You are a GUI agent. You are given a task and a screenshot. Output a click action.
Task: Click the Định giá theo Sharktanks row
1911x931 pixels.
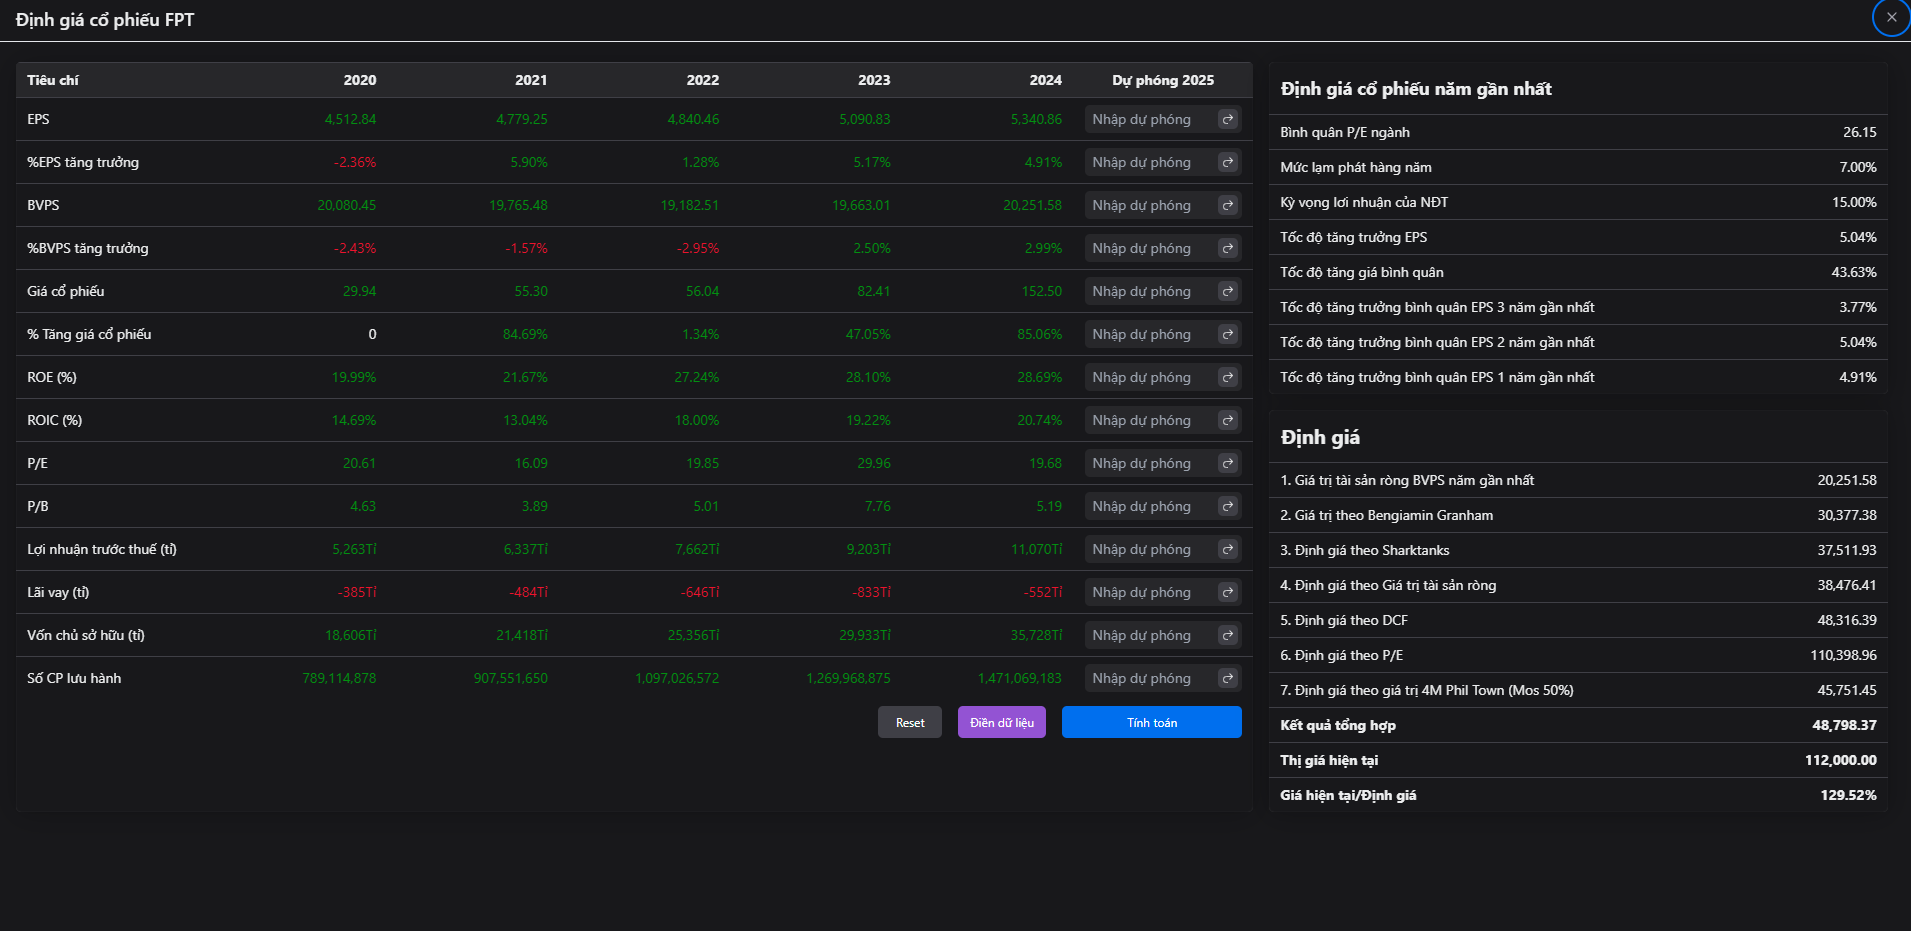pos(1578,550)
